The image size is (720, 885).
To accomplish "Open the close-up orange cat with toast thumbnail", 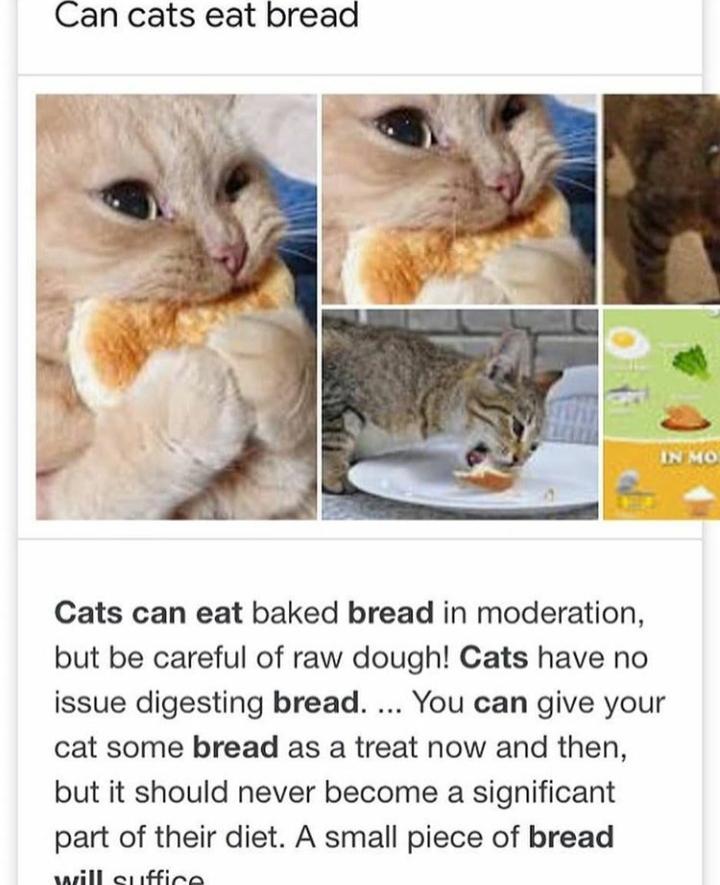I will click(x=459, y=199).
